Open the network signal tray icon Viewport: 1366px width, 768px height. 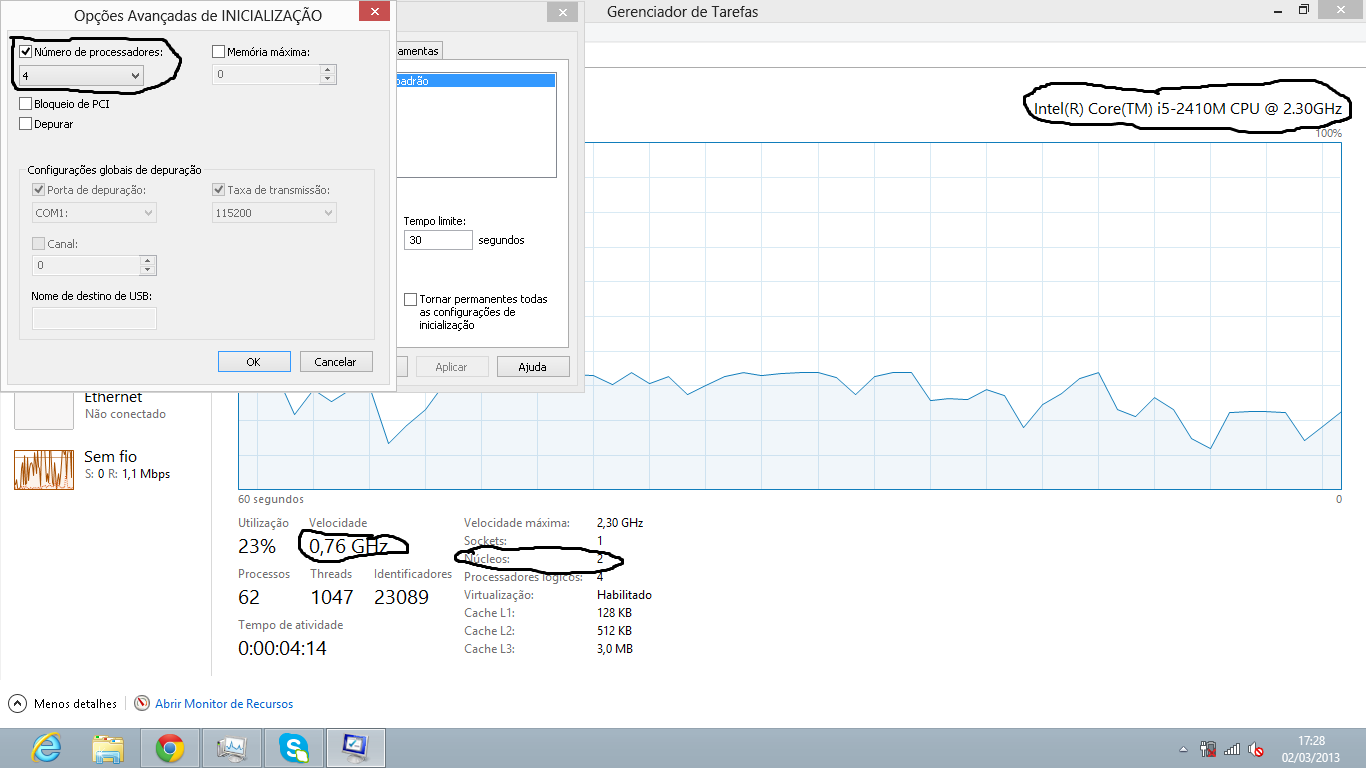coord(1232,749)
